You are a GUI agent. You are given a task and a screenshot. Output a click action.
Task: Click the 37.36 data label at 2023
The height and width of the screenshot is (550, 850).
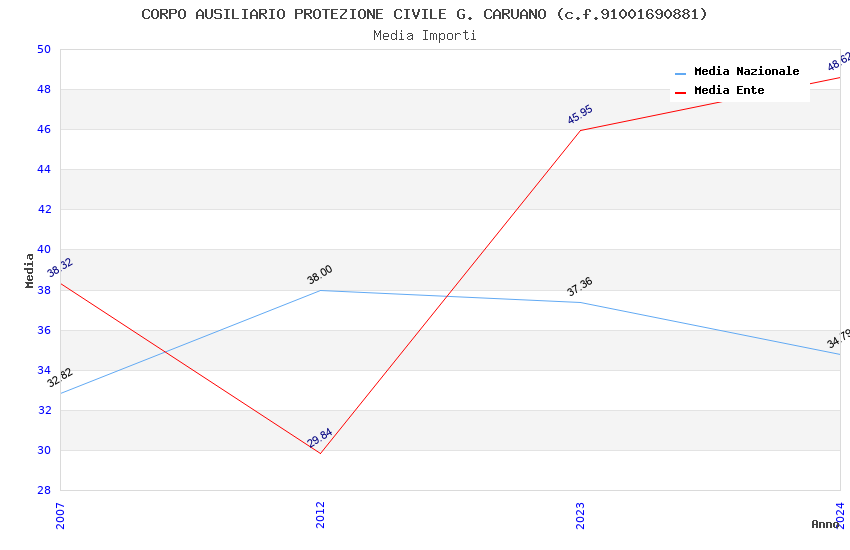[580, 287]
